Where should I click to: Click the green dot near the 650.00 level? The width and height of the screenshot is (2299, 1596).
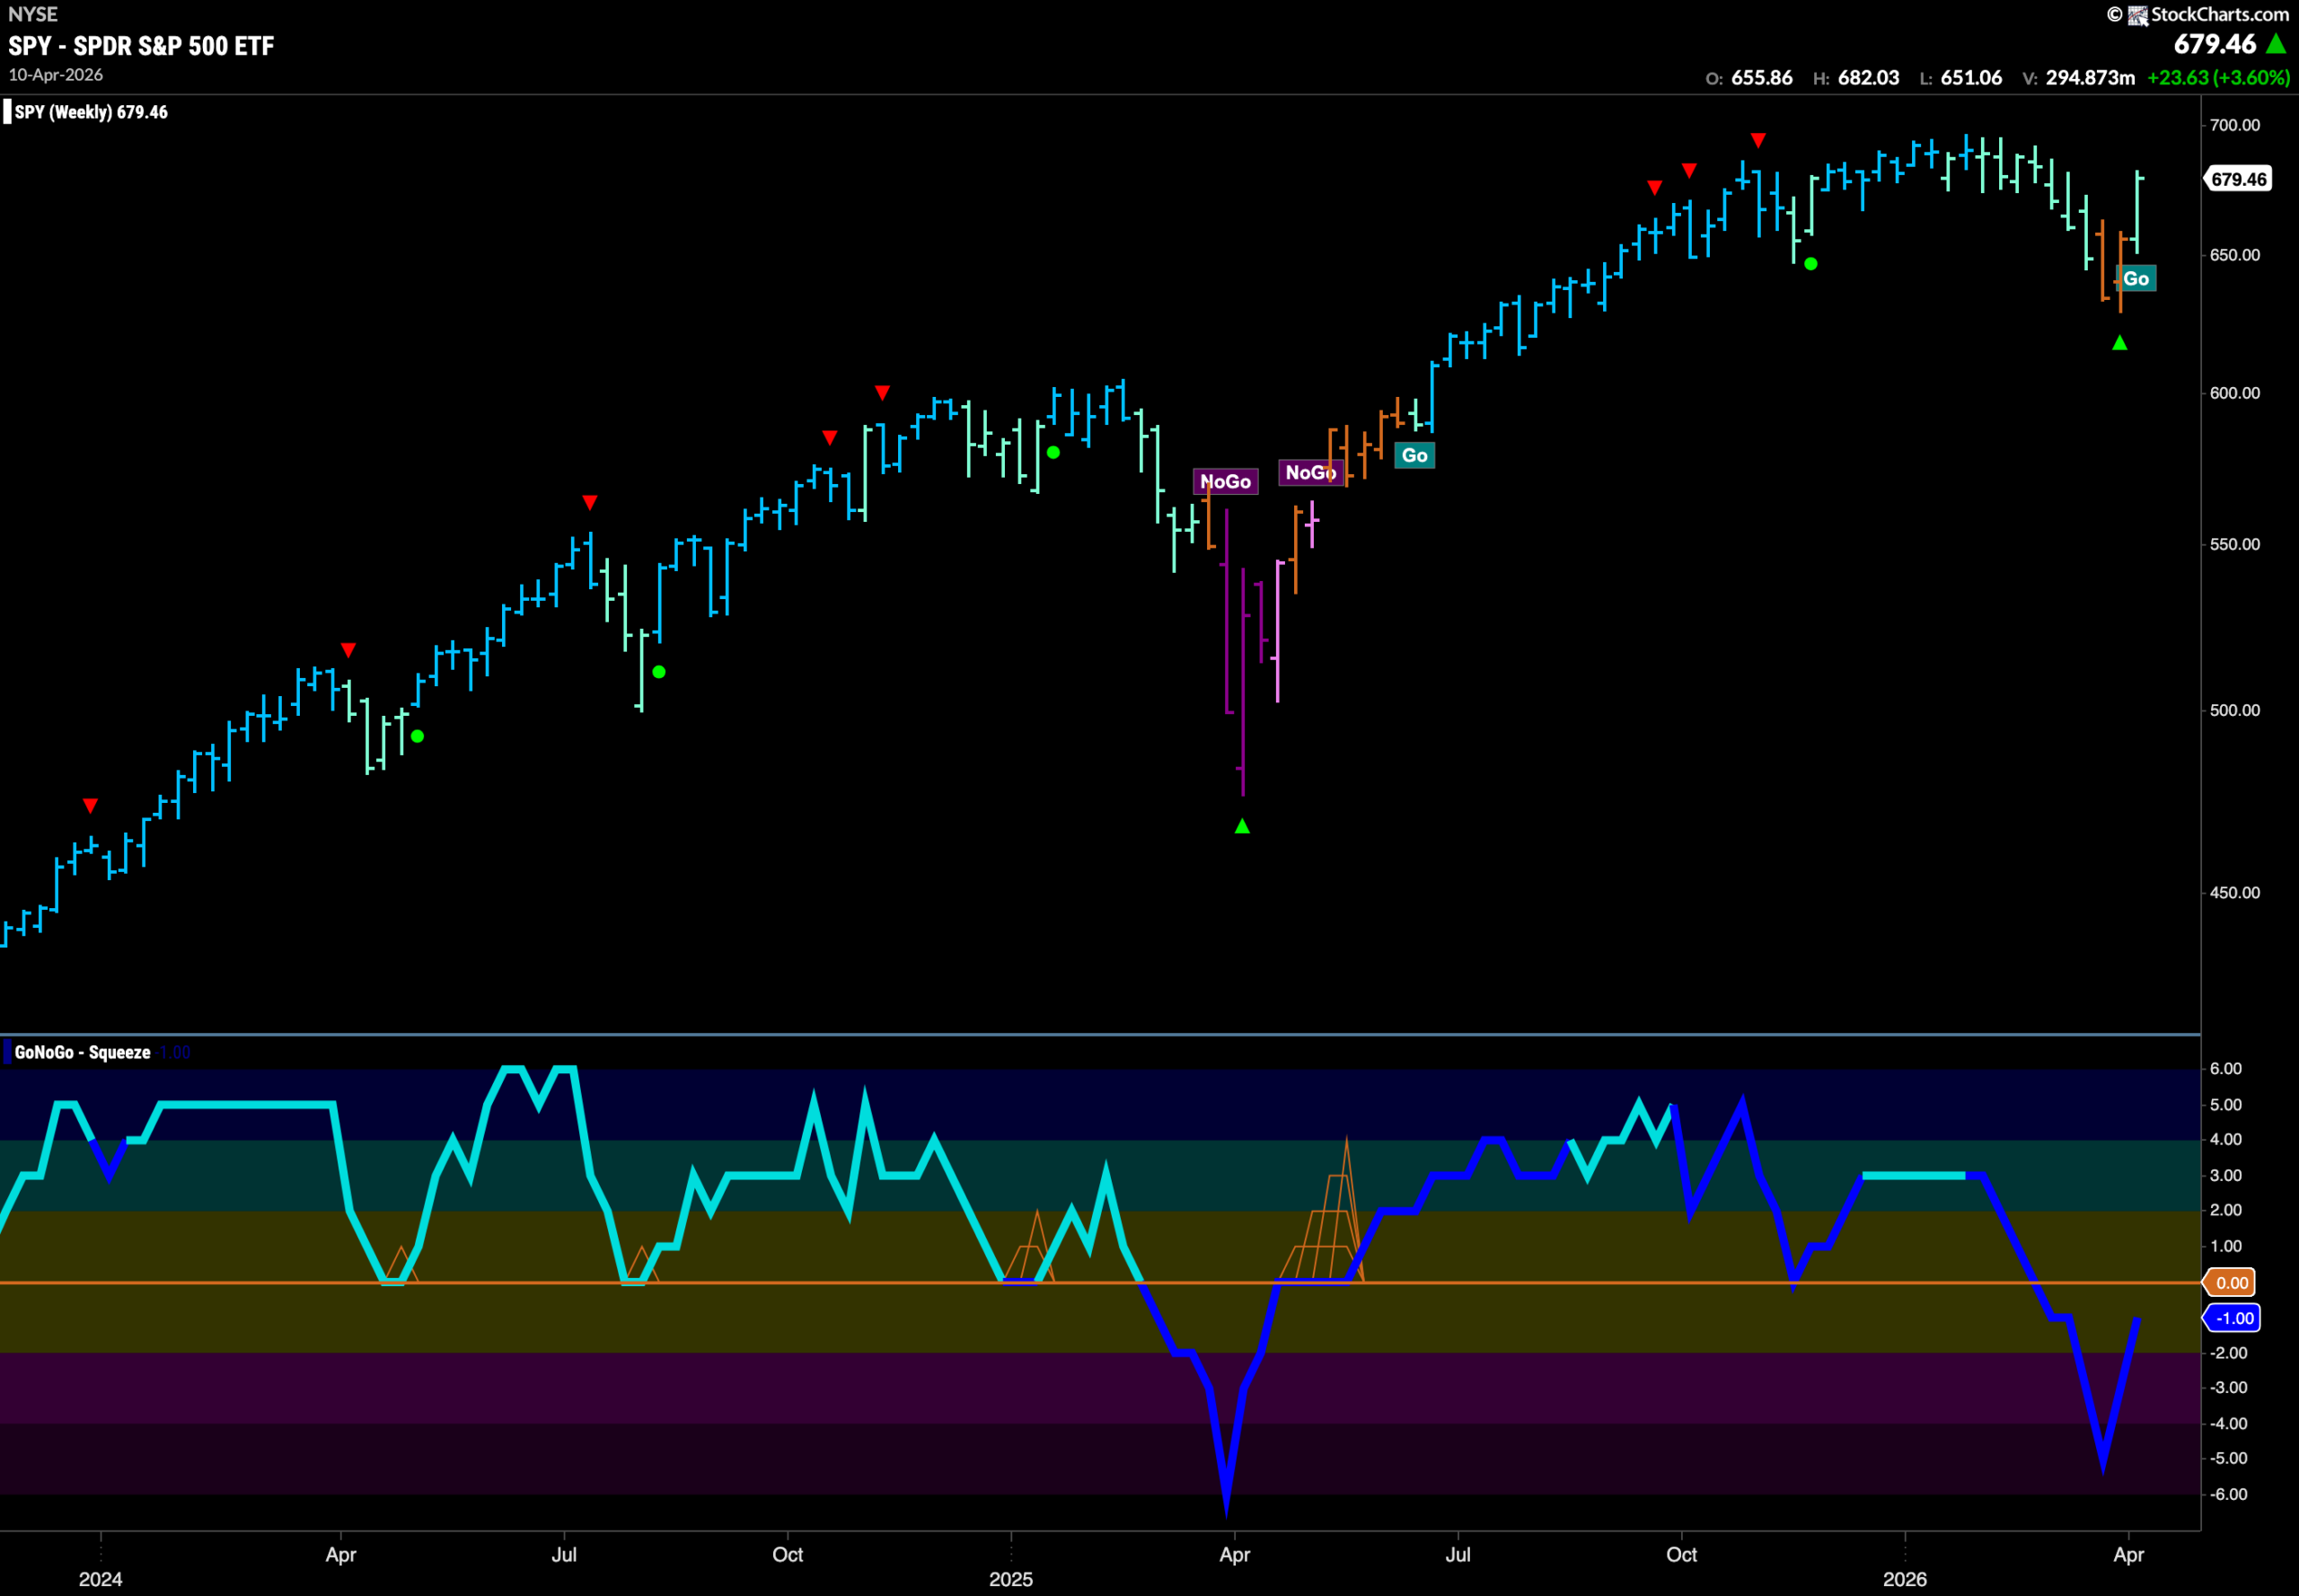[x=1811, y=264]
